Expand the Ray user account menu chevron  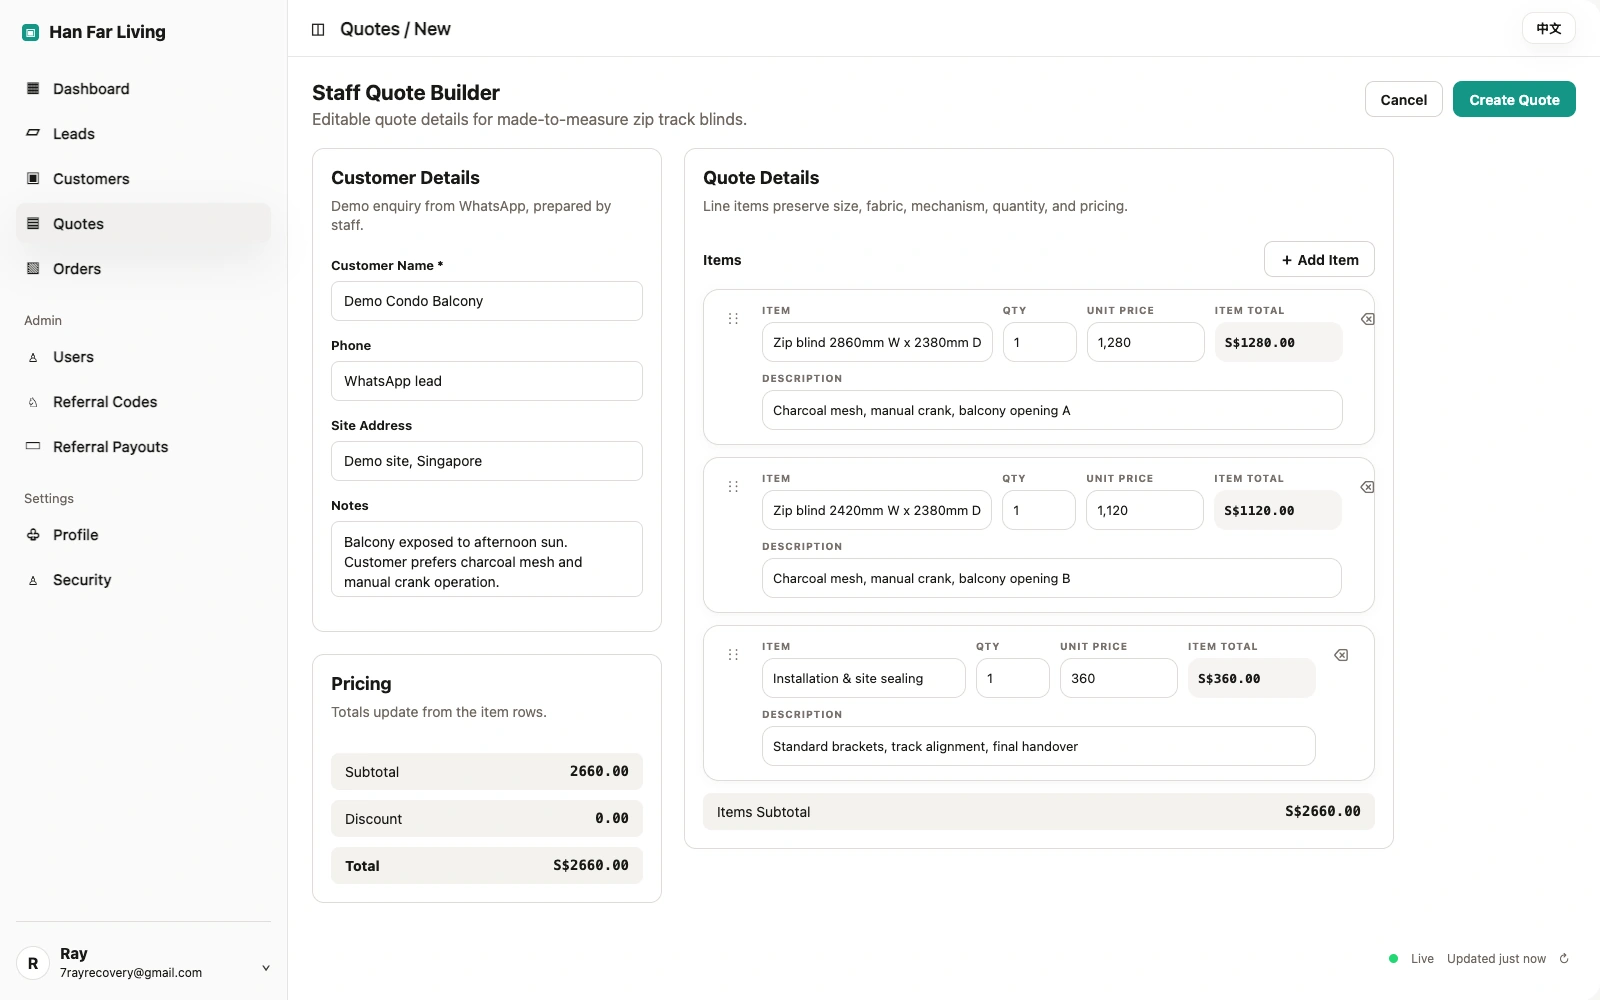266,967
